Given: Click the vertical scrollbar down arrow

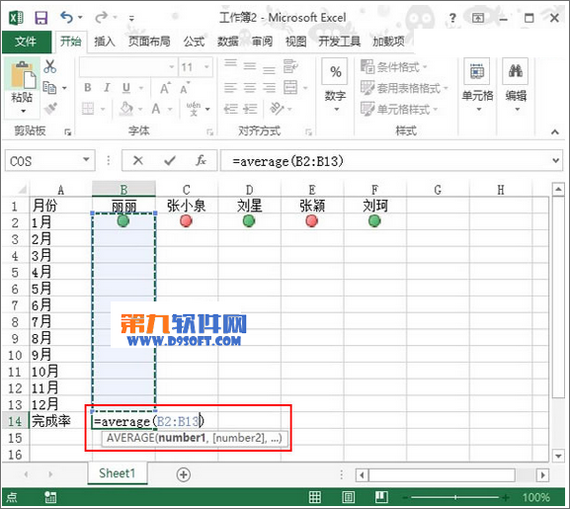Looking at the screenshot, I should [x=558, y=455].
